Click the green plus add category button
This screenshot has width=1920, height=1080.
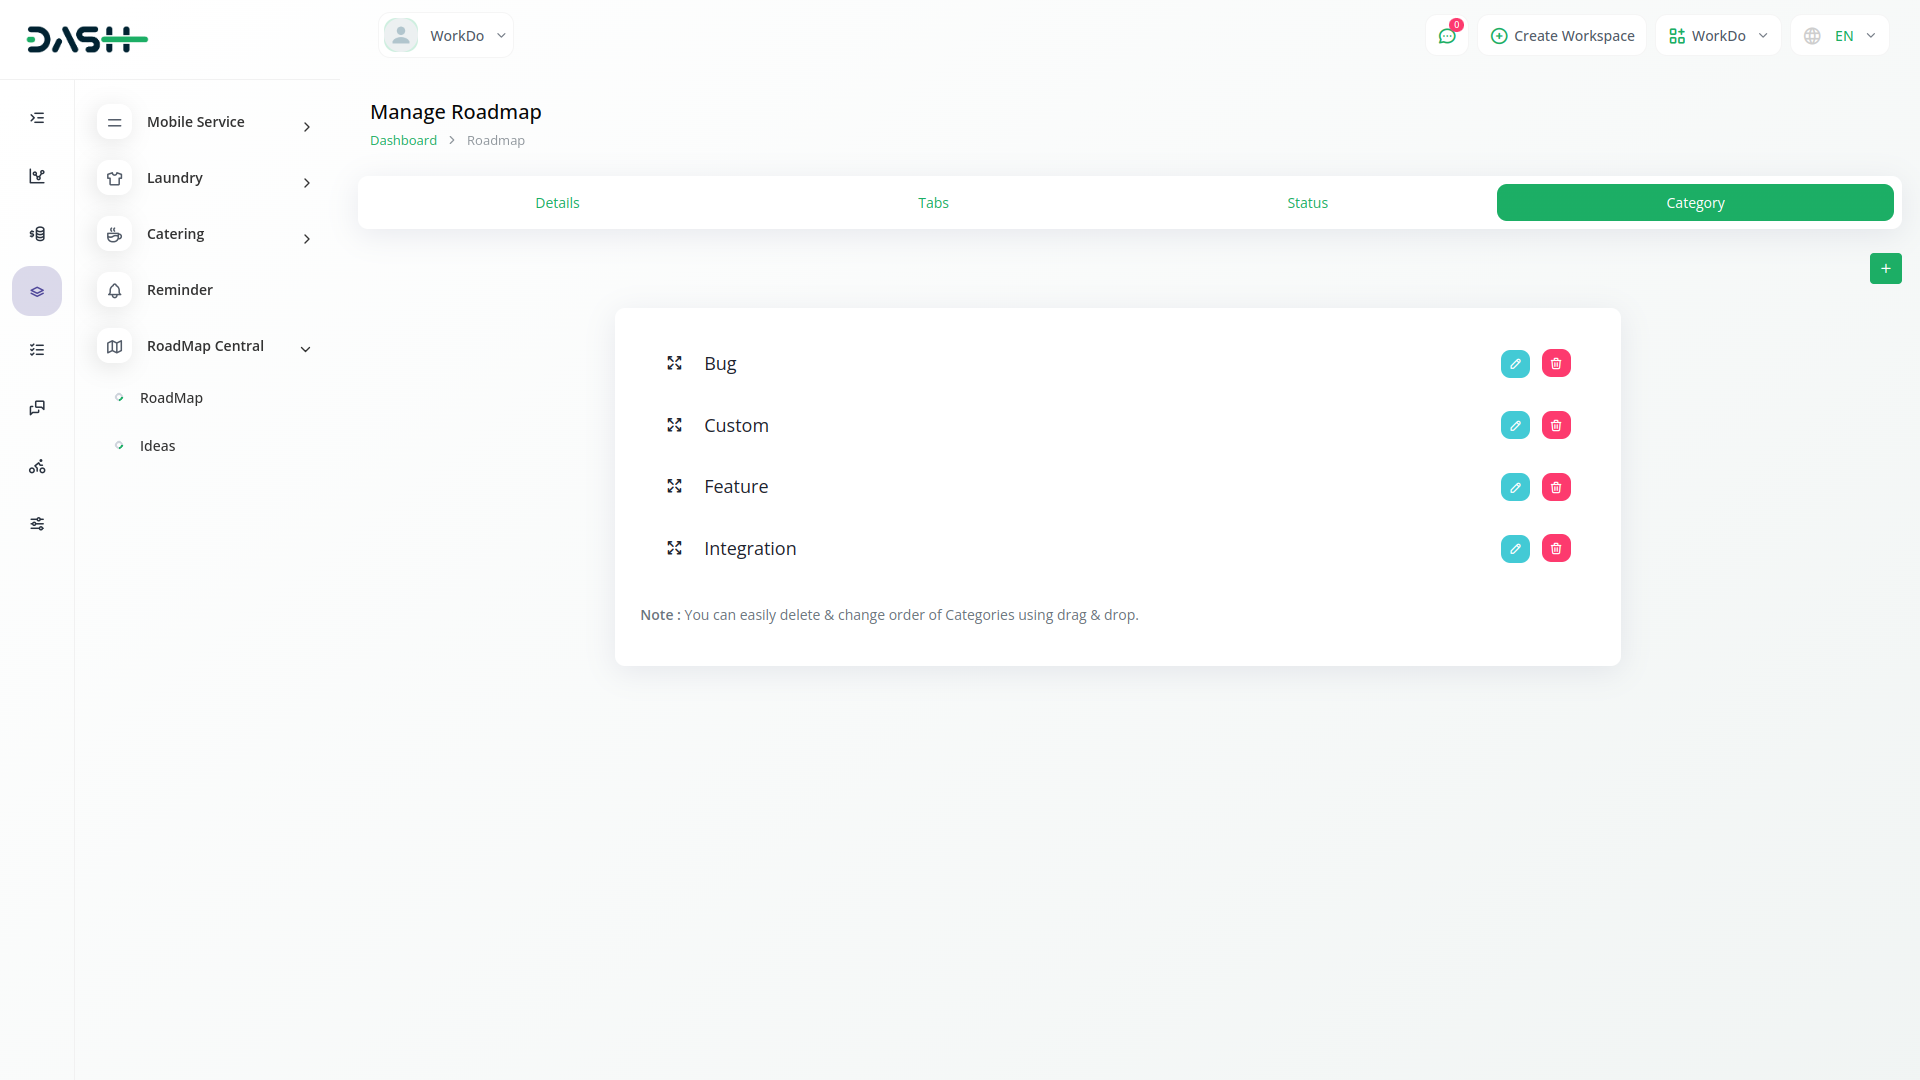1885,268
